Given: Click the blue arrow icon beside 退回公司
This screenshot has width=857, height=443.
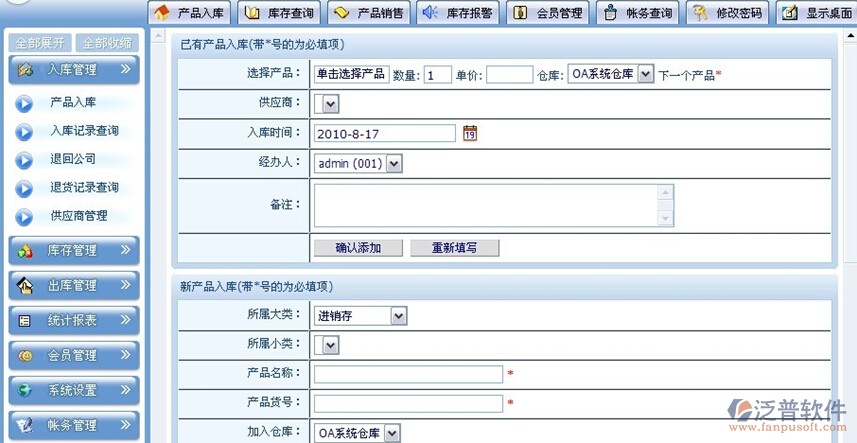Looking at the screenshot, I should 24,160.
